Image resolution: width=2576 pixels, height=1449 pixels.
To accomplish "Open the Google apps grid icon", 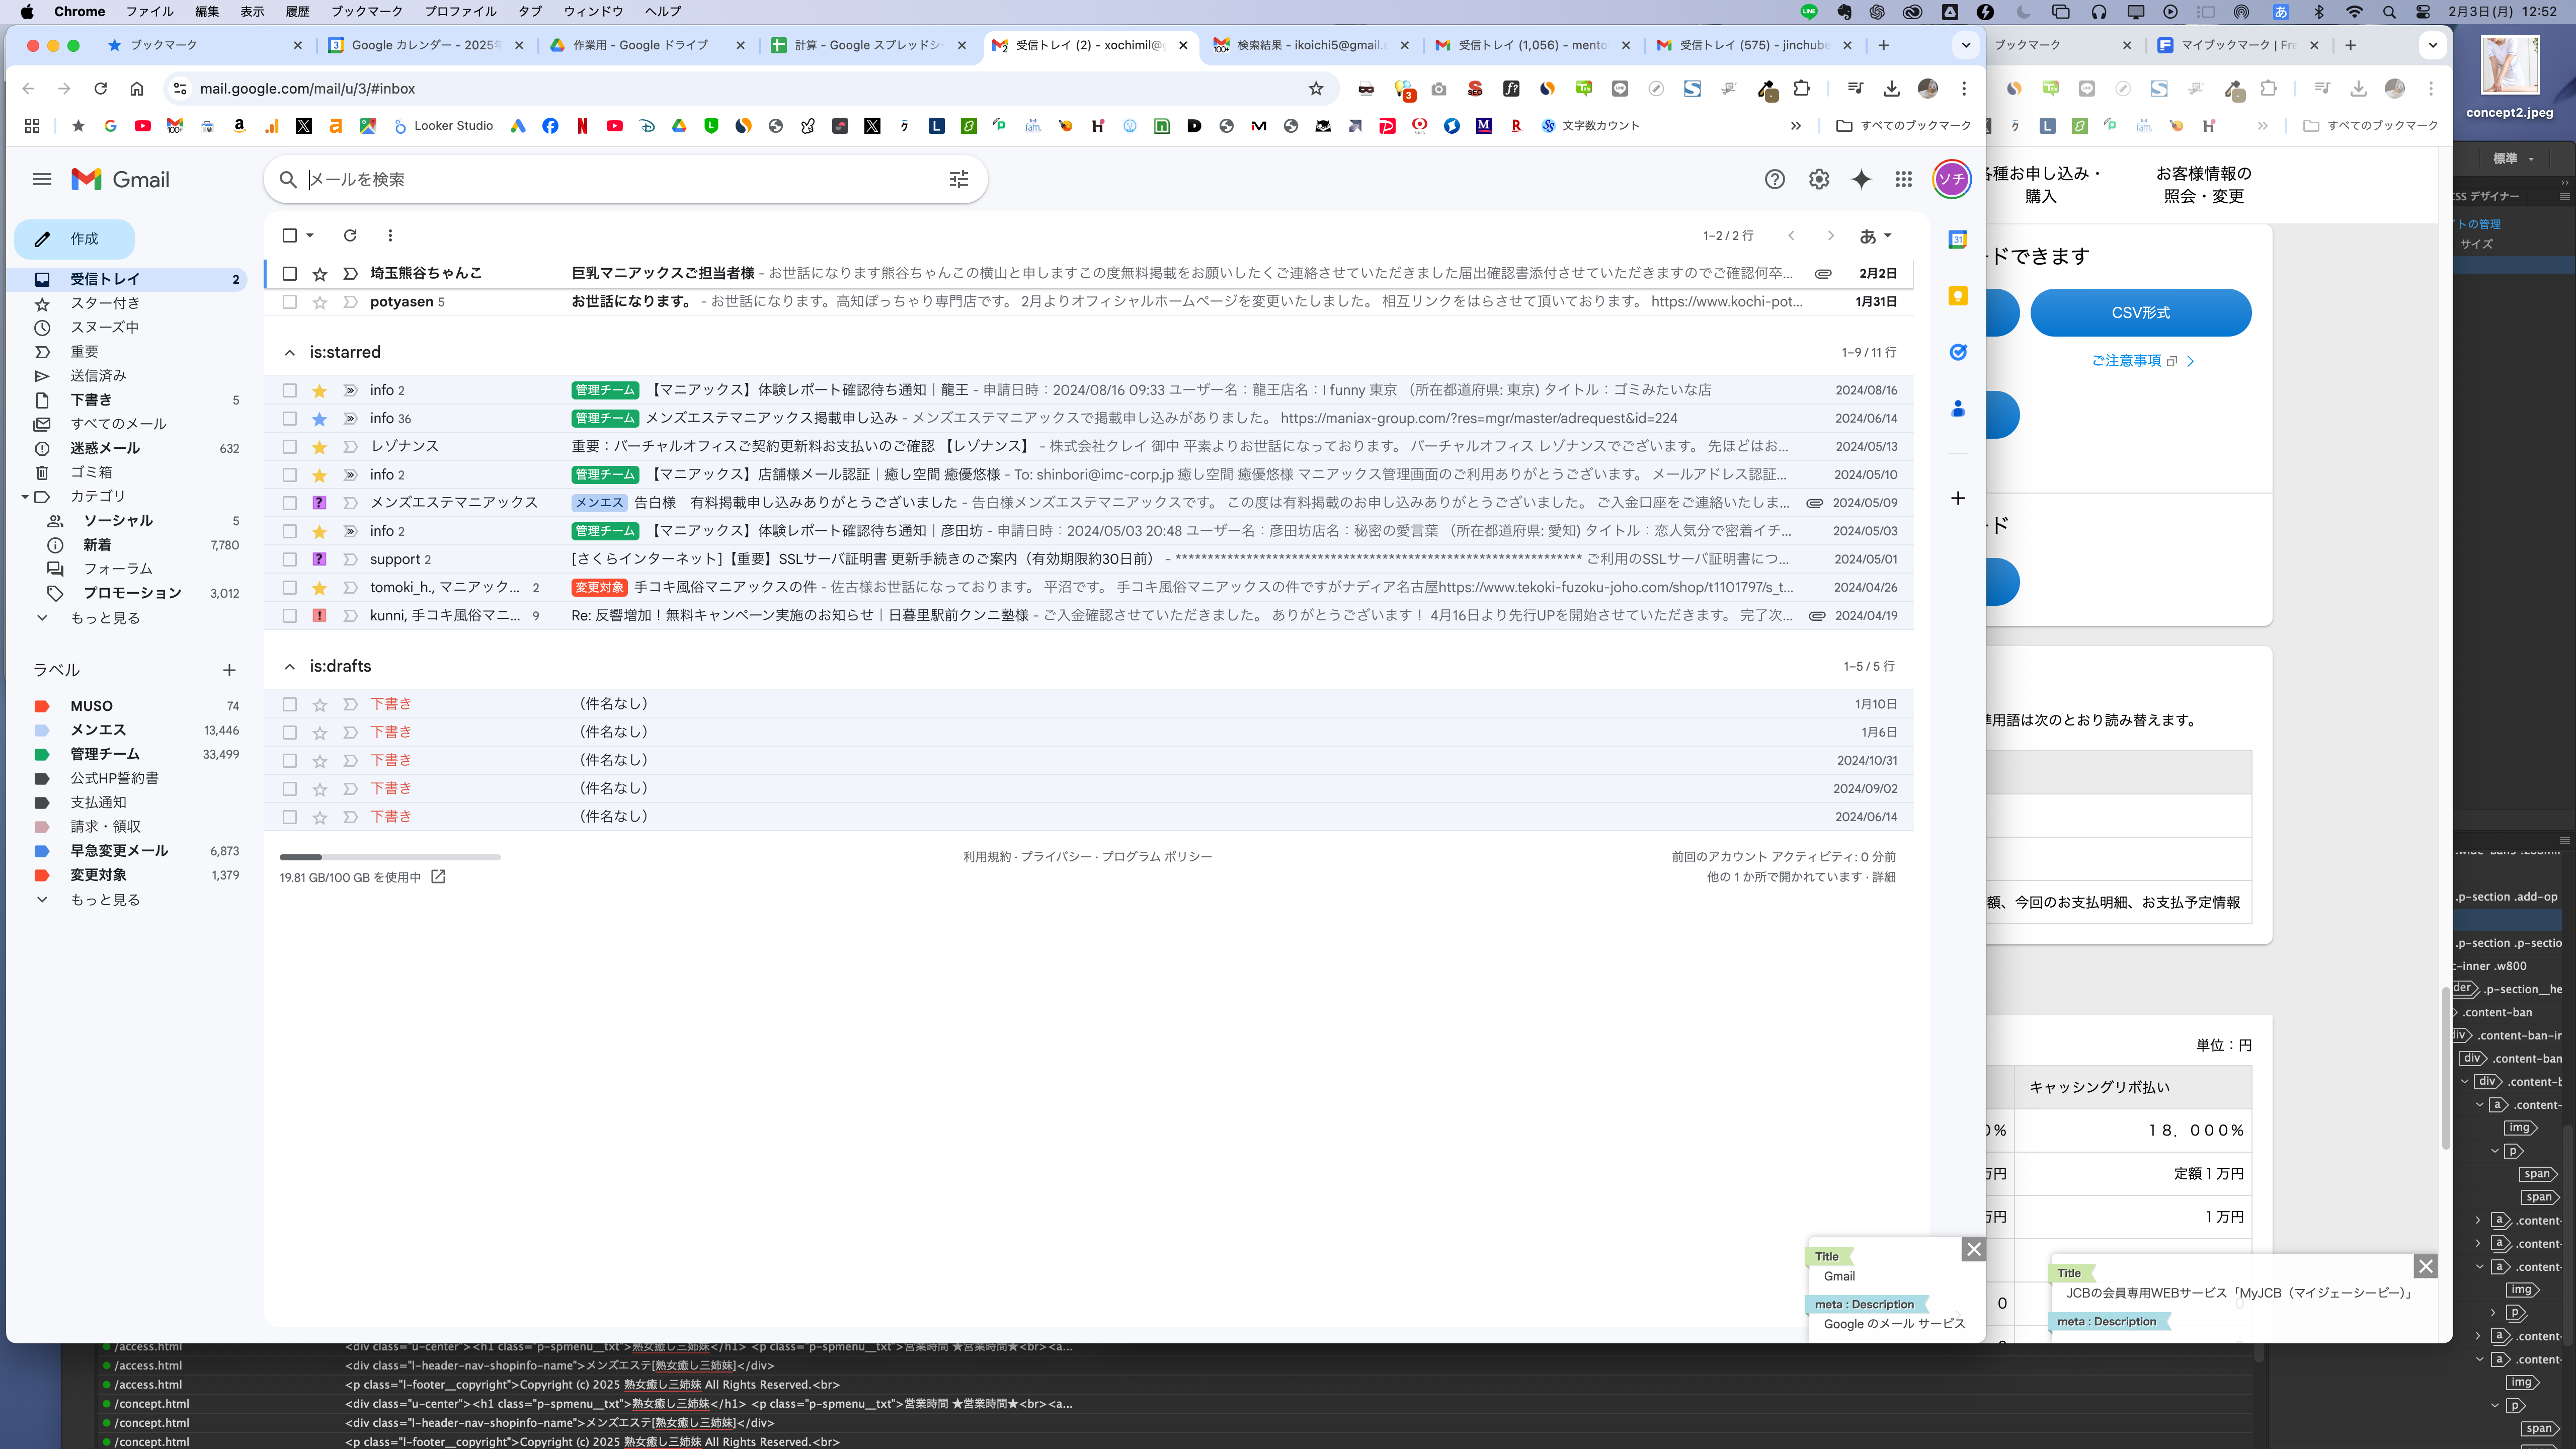I will pos(1903,179).
